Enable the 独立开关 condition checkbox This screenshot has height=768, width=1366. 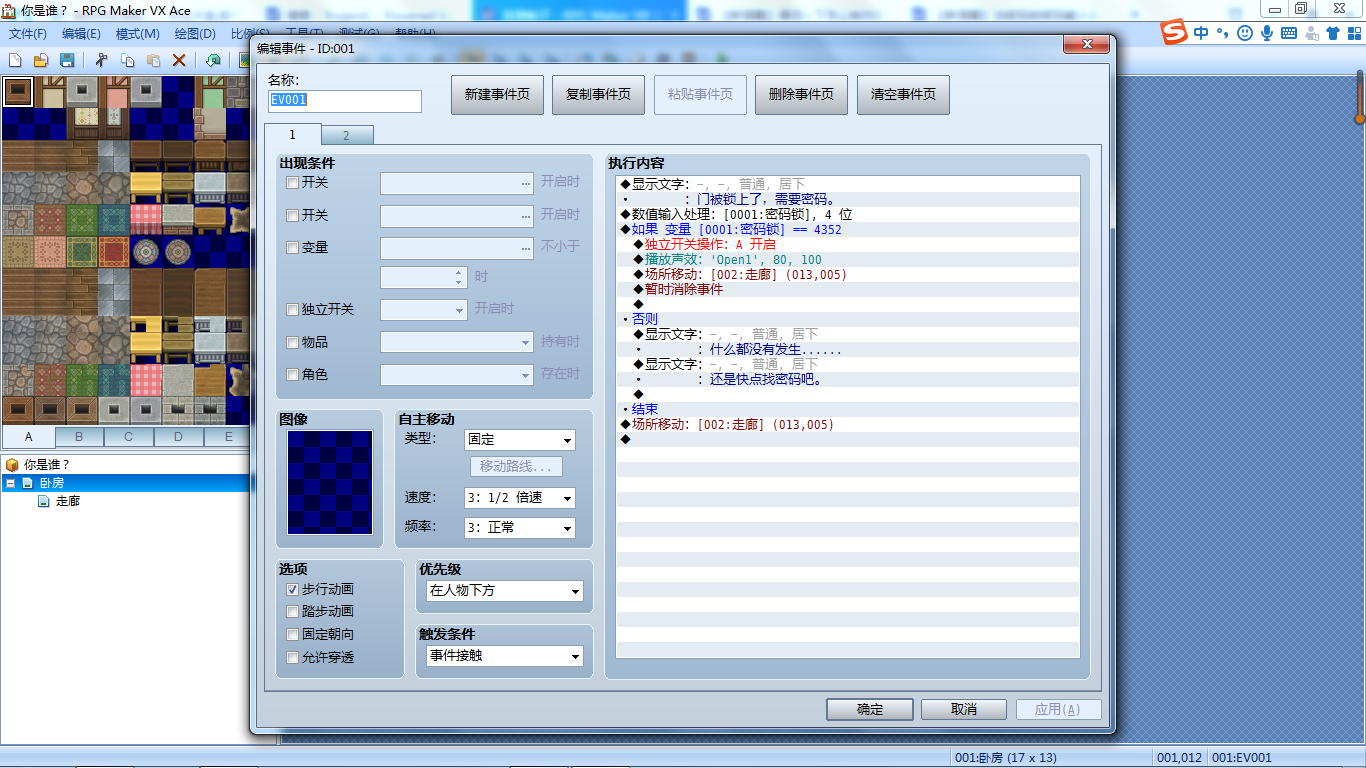click(x=292, y=310)
